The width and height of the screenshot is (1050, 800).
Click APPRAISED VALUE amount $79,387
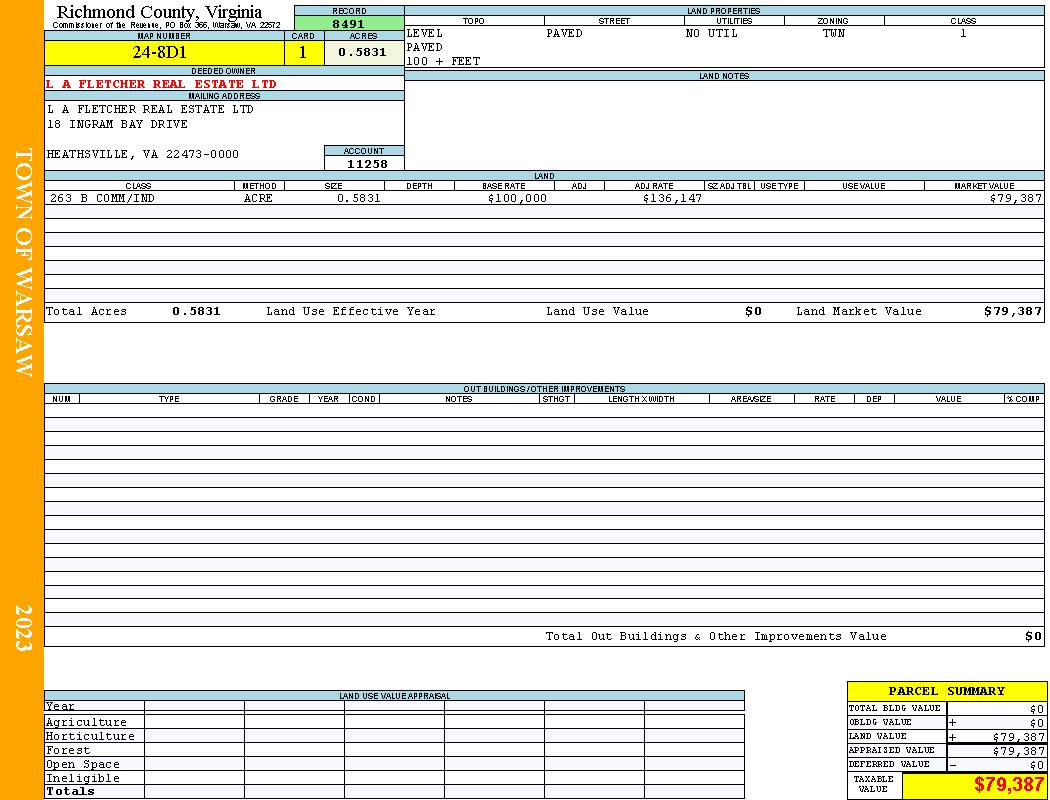(x=1018, y=751)
